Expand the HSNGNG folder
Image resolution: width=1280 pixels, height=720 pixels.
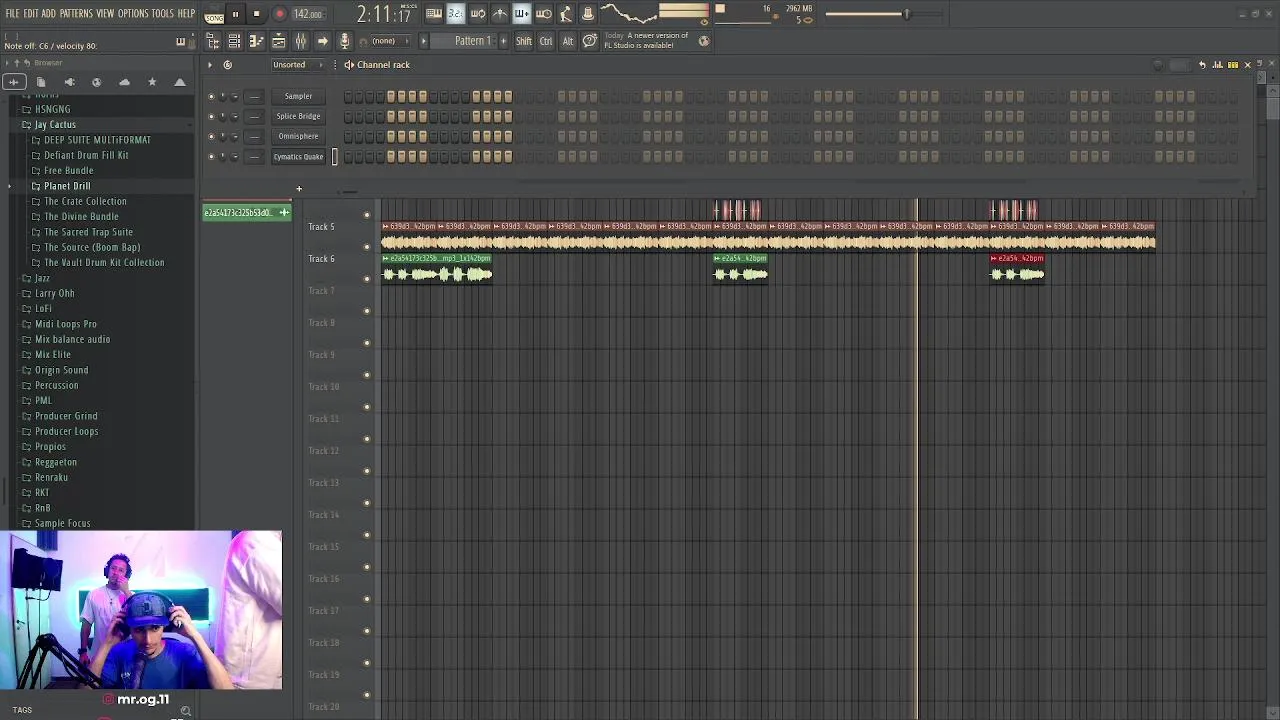(x=53, y=109)
